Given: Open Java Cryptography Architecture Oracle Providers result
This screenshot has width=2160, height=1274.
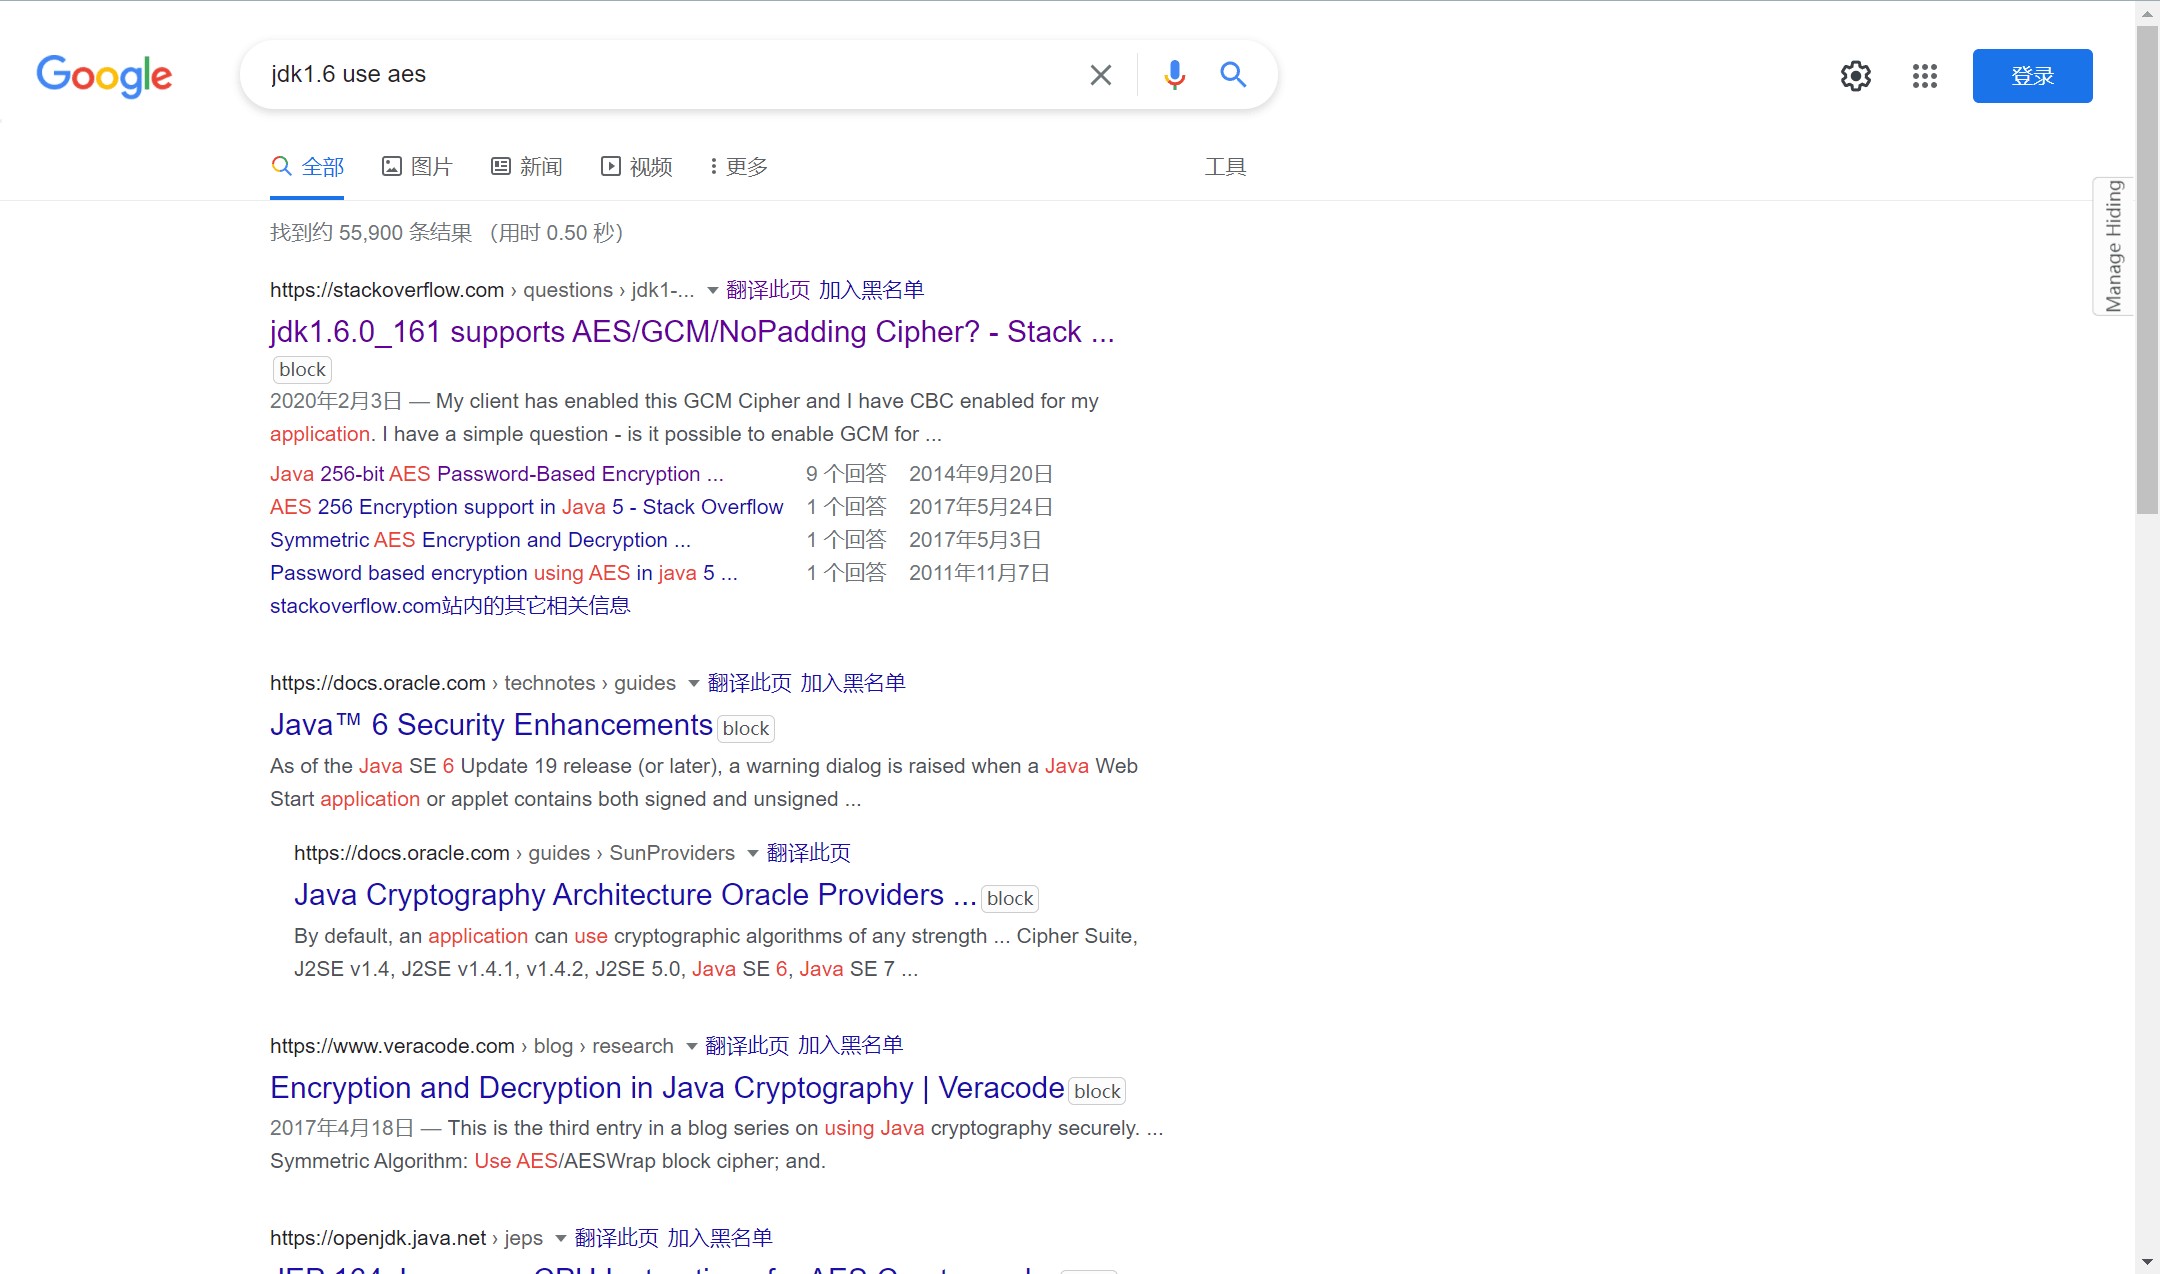Looking at the screenshot, I should click(x=635, y=895).
